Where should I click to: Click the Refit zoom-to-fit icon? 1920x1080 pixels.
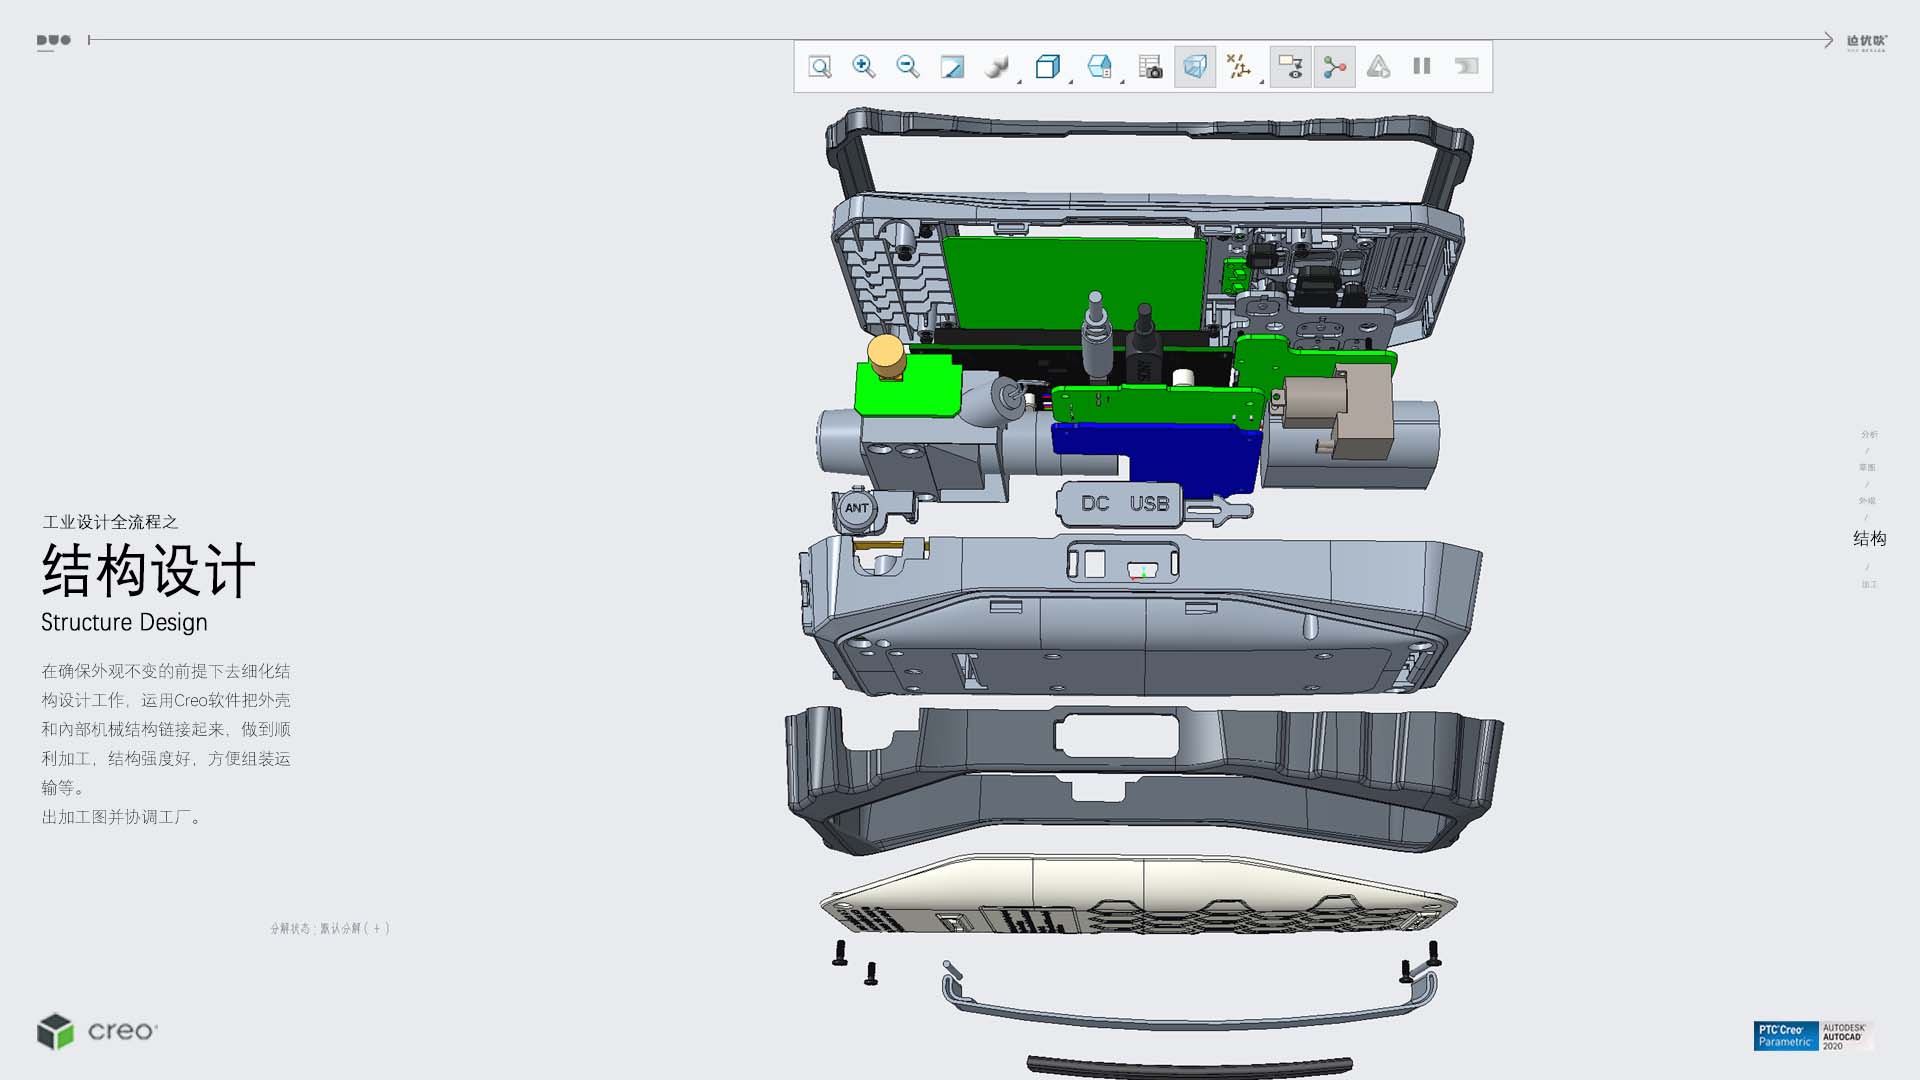click(820, 67)
